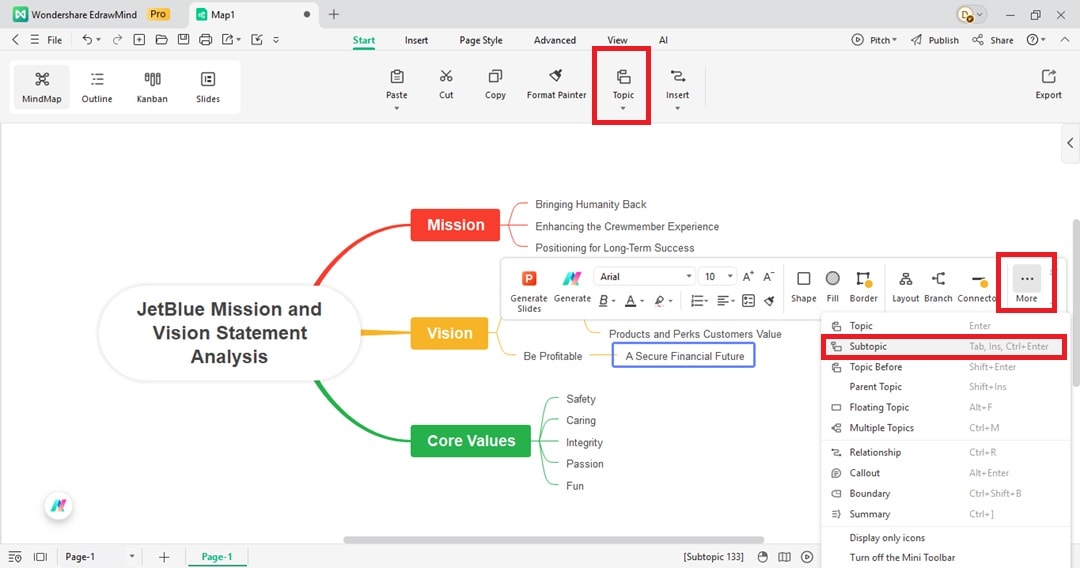This screenshot has width=1080, height=568.
Task: Collapse the ribbon with up chevron
Action: pos(1065,40)
